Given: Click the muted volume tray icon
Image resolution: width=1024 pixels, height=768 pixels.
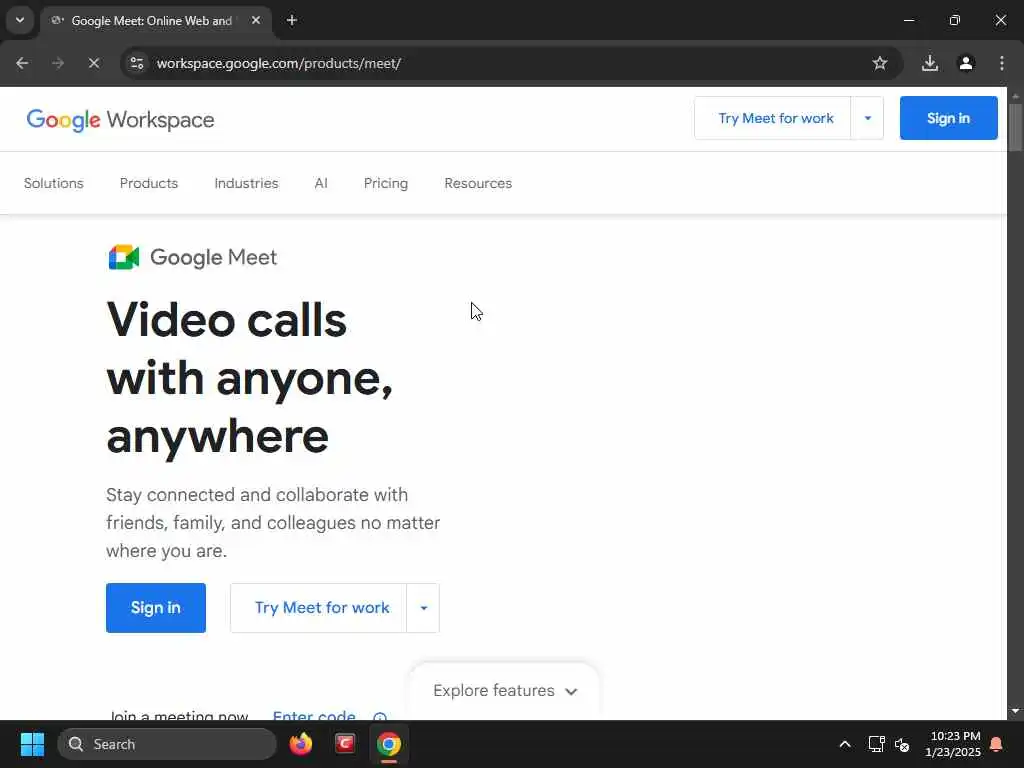Looking at the screenshot, I should click(x=902, y=744).
